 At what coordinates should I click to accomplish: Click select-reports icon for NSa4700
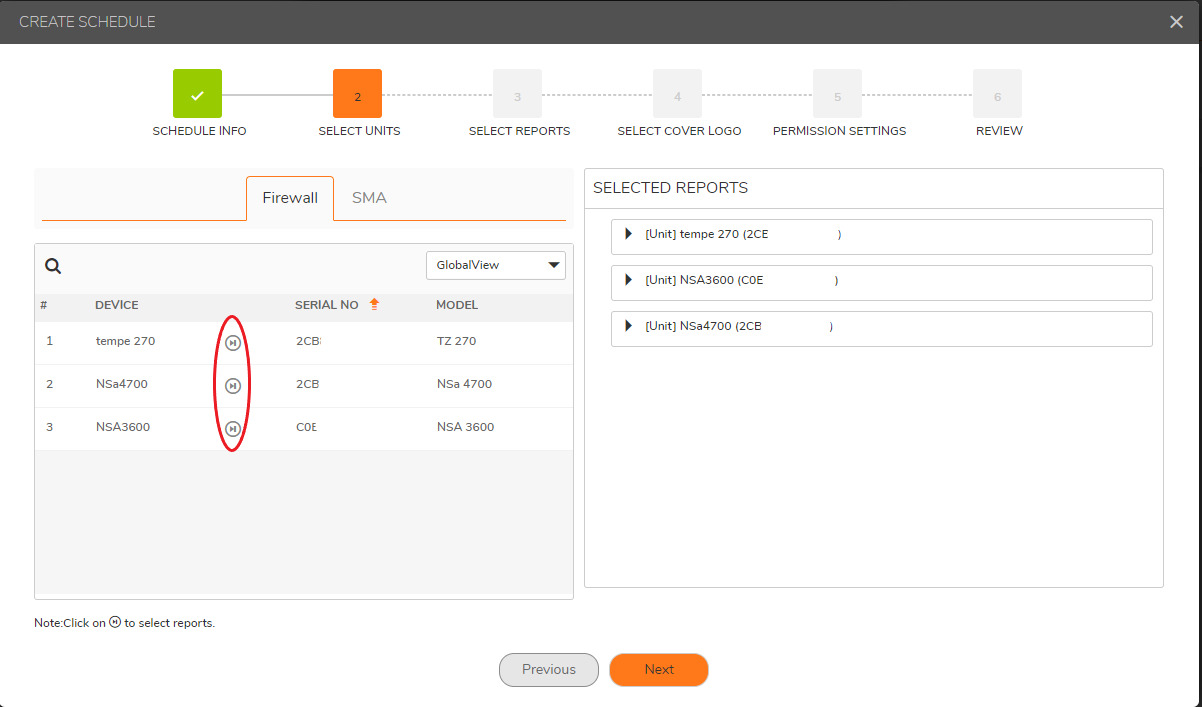coord(232,385)
